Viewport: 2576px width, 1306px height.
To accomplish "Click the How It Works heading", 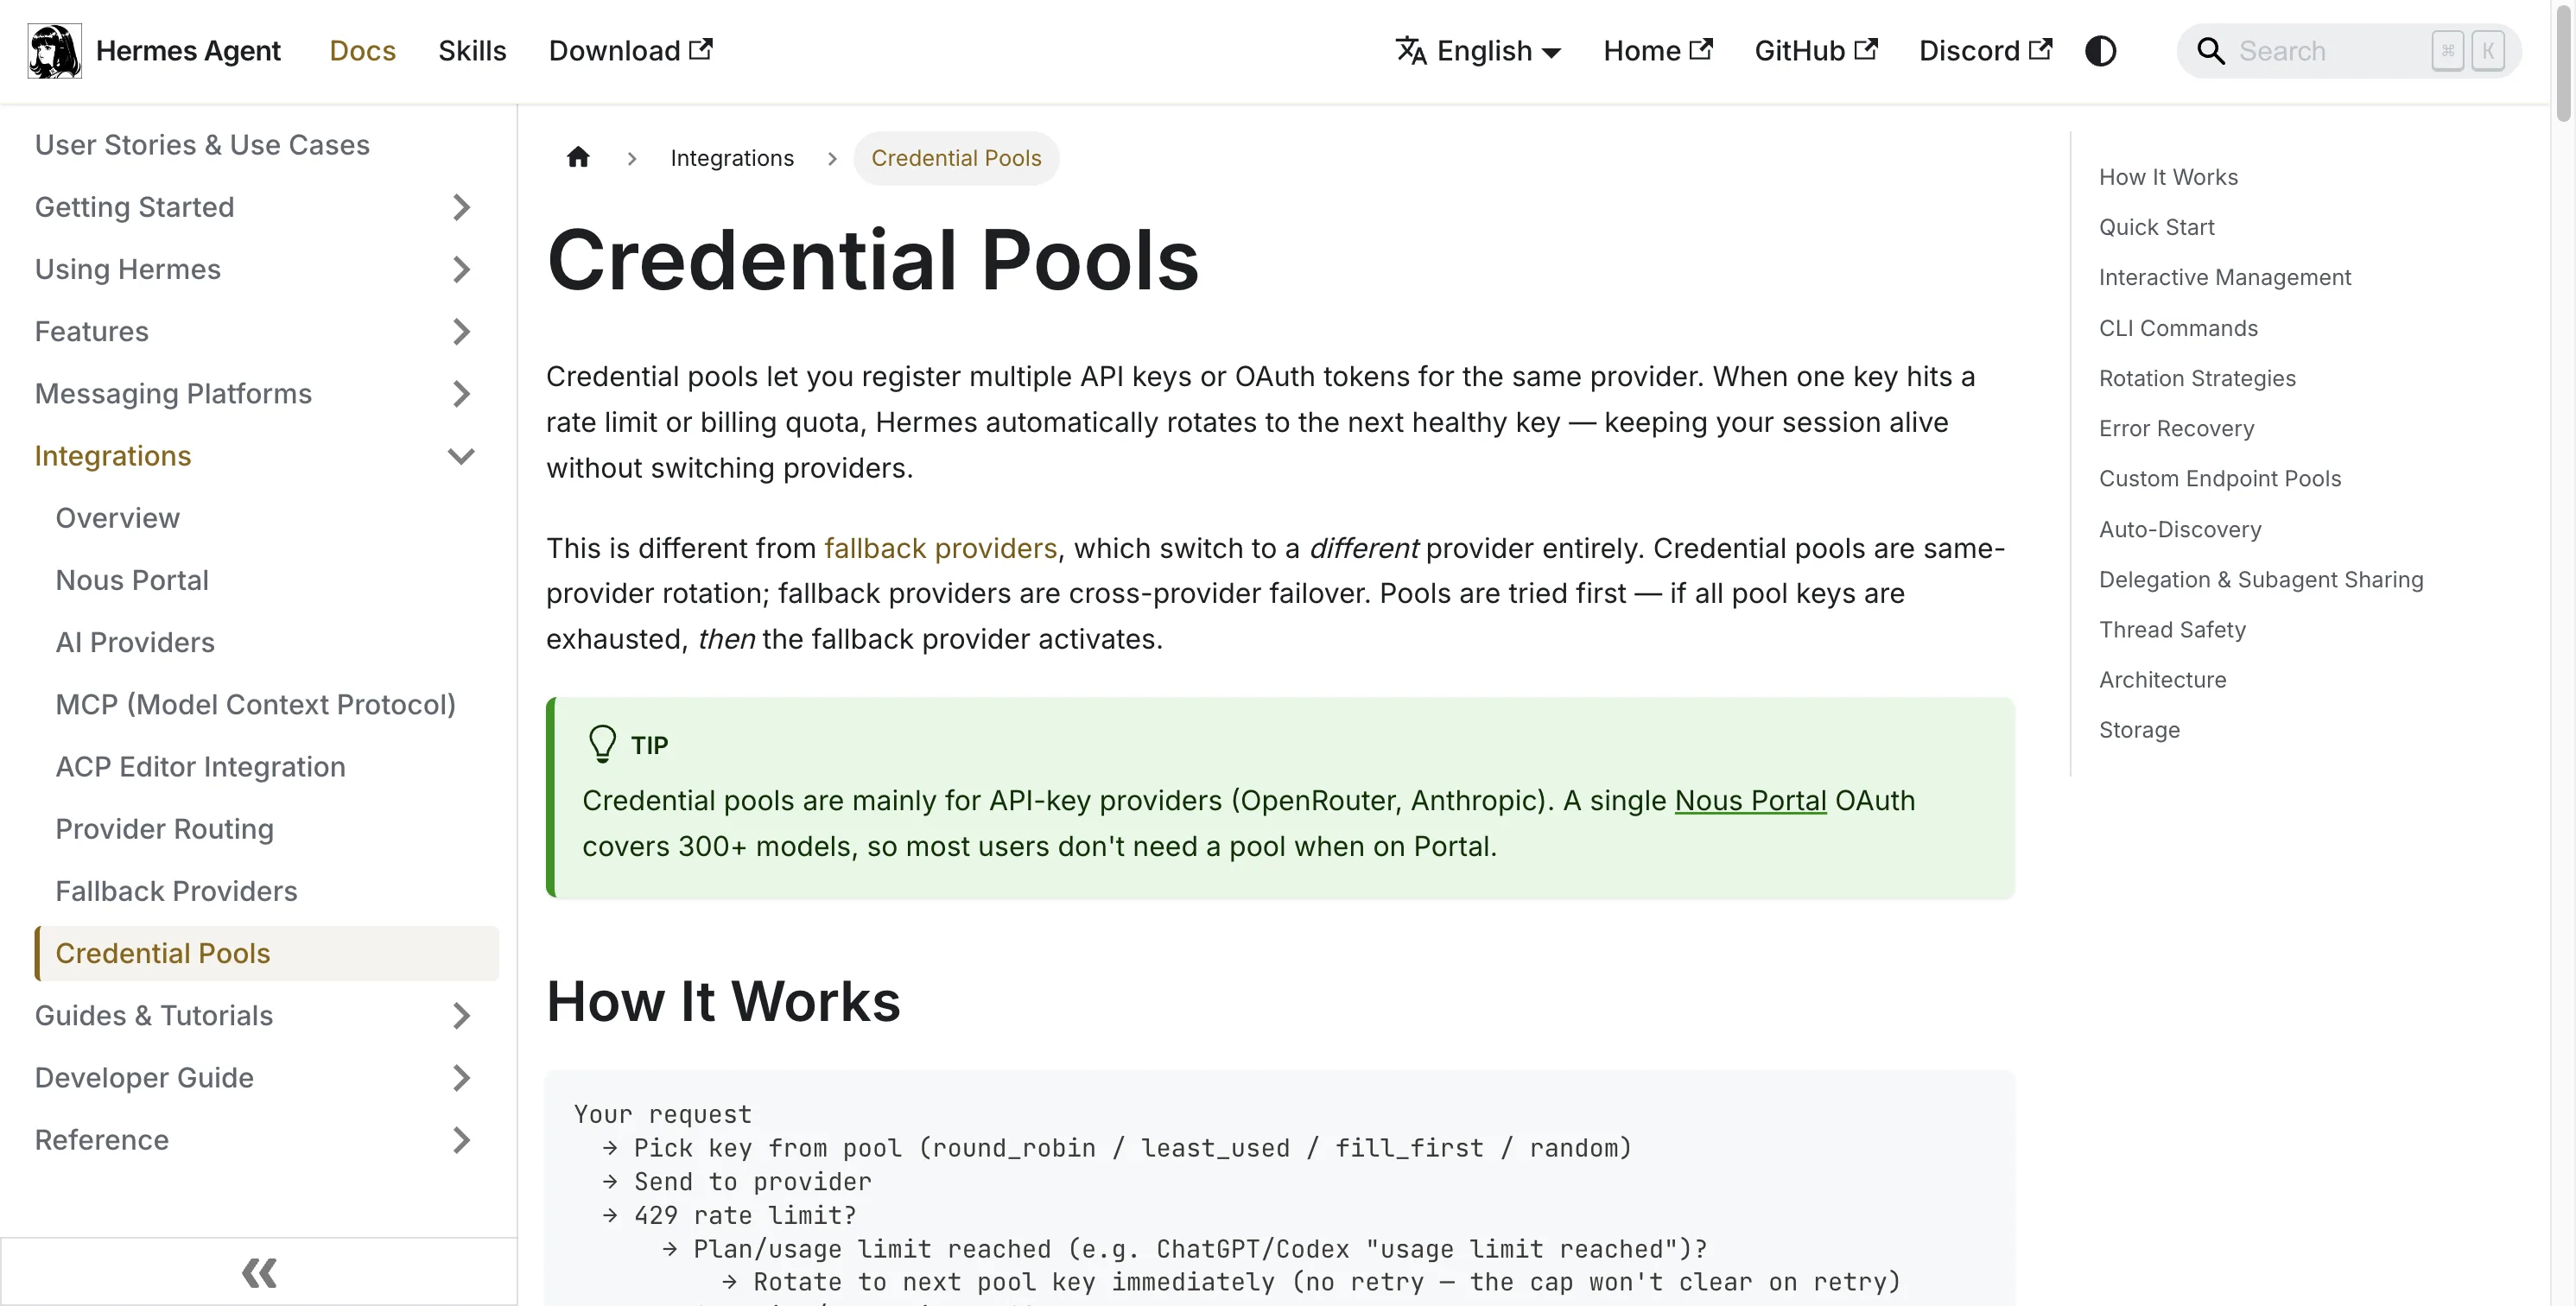I will (723, 1001).
